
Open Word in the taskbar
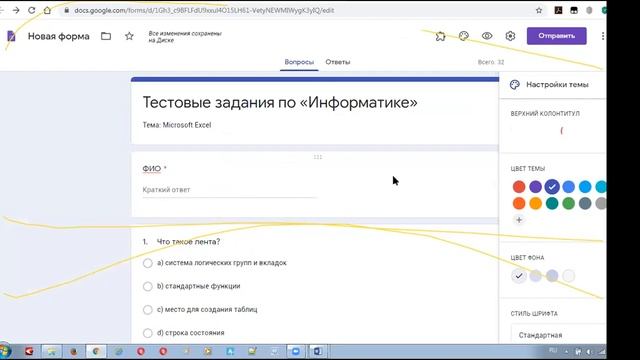coord(318,351)
